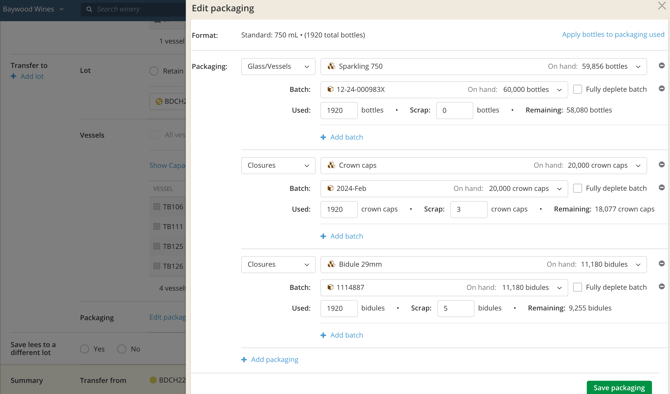Click the batch 12-24-000983X box icon
670x394 pixels.
[x=330, y=89]
